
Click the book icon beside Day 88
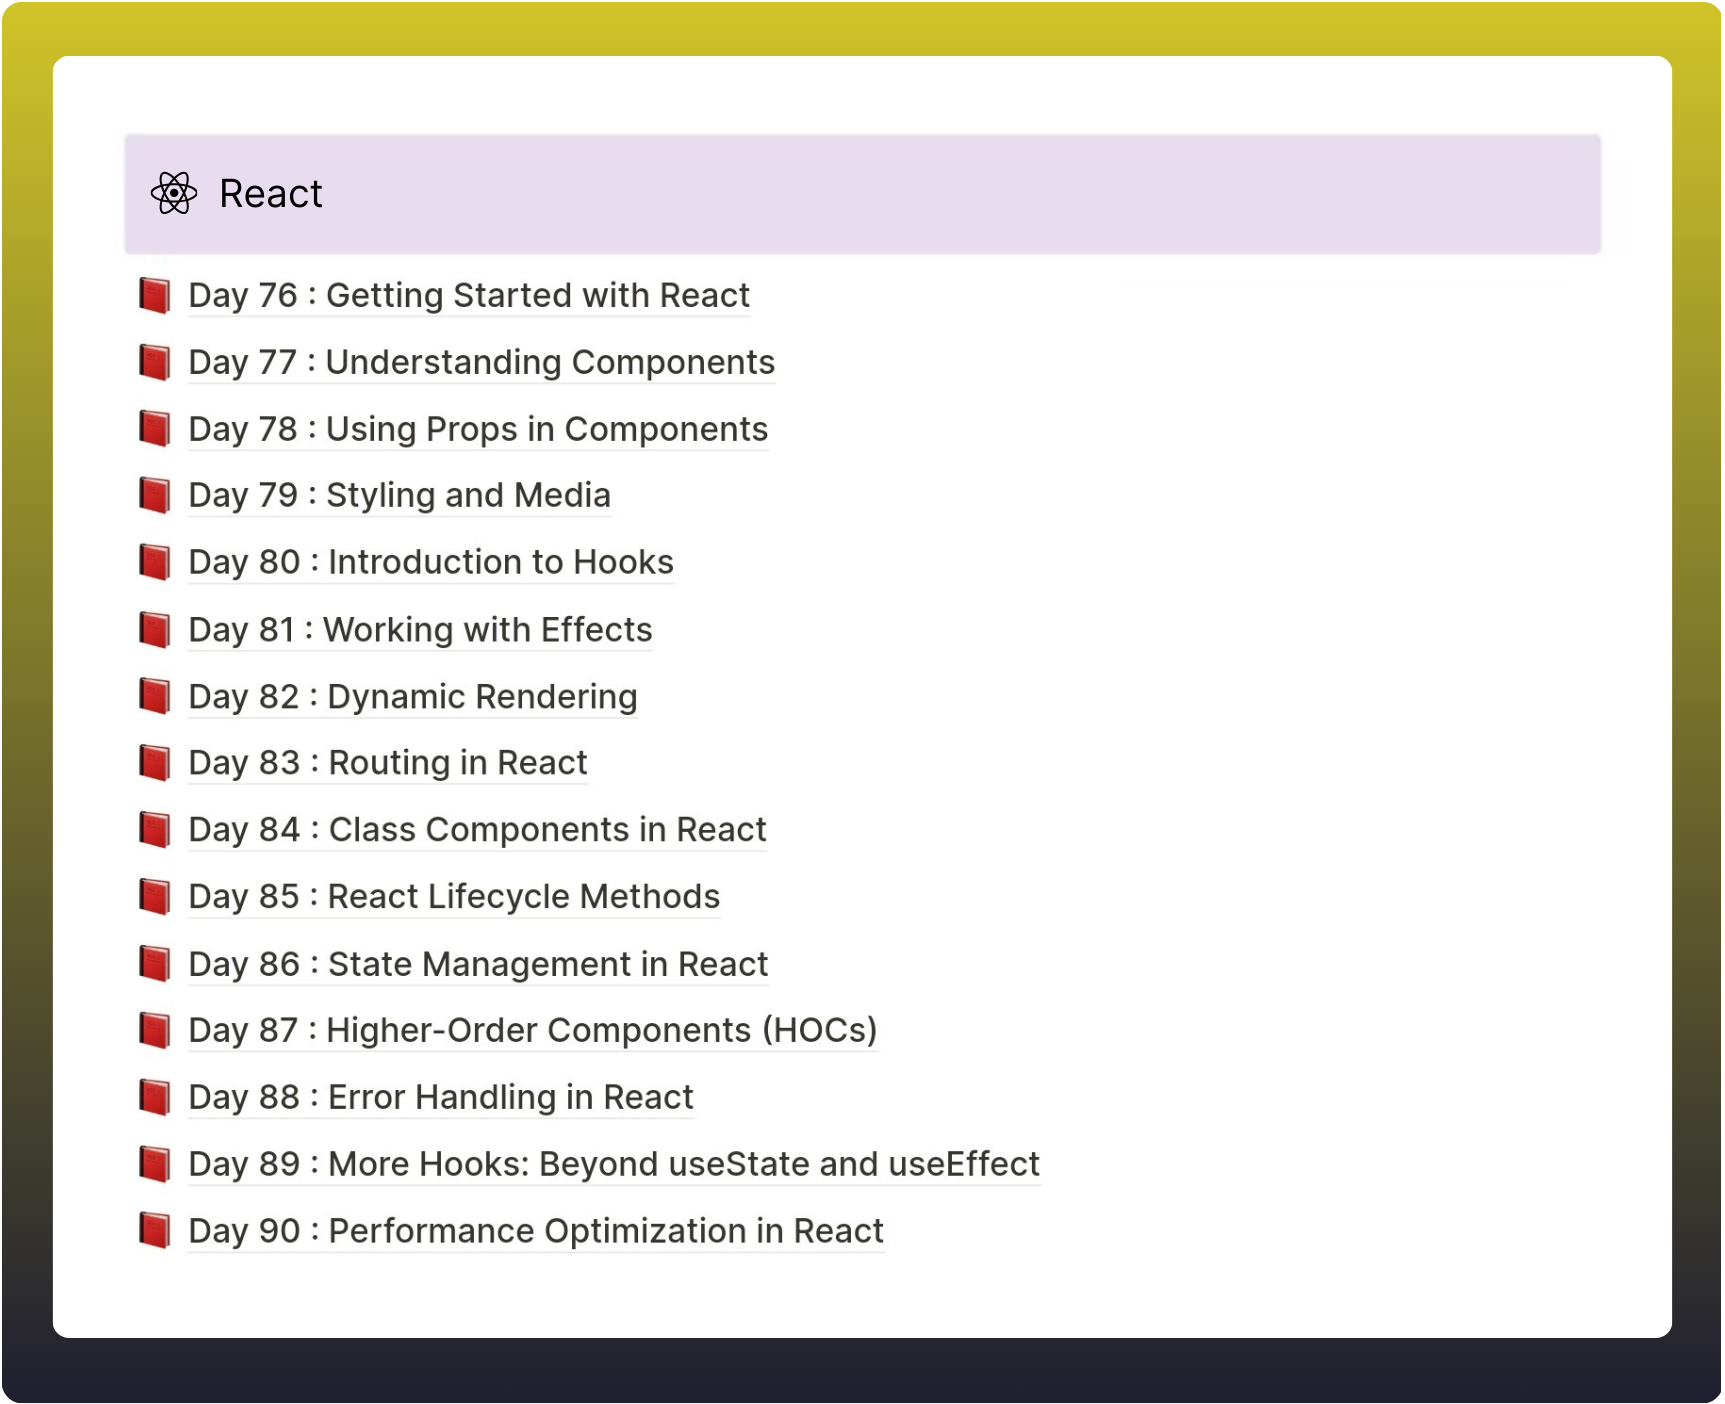[155, 1097]
